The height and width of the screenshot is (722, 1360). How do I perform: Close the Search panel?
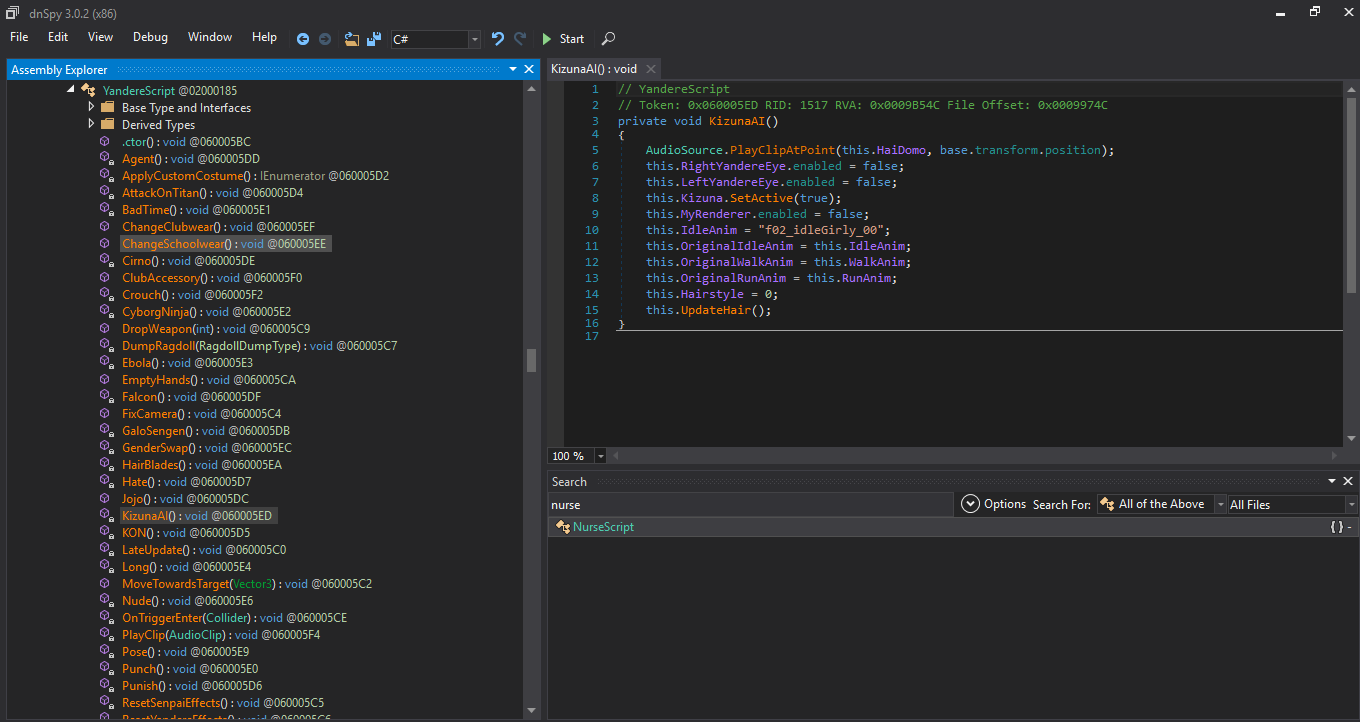(1349, 481)
